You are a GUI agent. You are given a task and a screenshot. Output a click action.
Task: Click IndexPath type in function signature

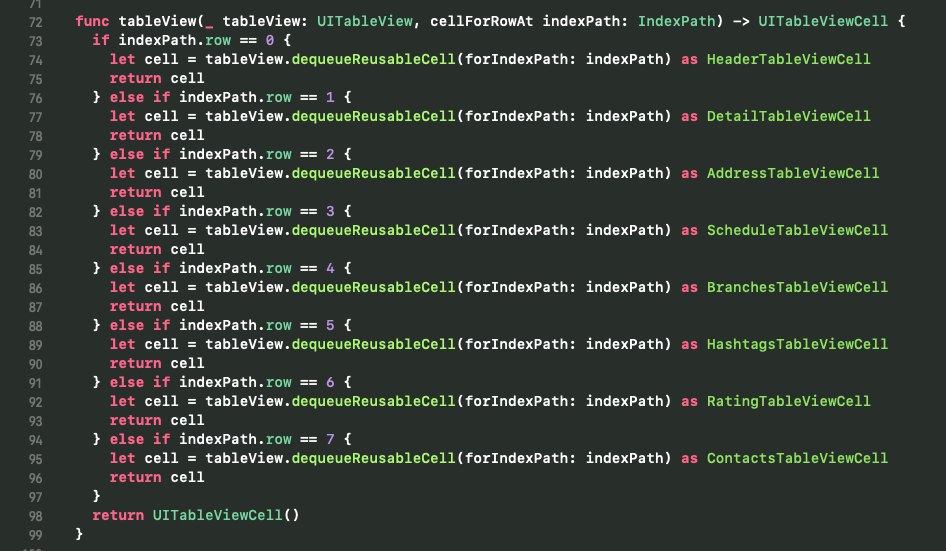click(x=676, y=21)
